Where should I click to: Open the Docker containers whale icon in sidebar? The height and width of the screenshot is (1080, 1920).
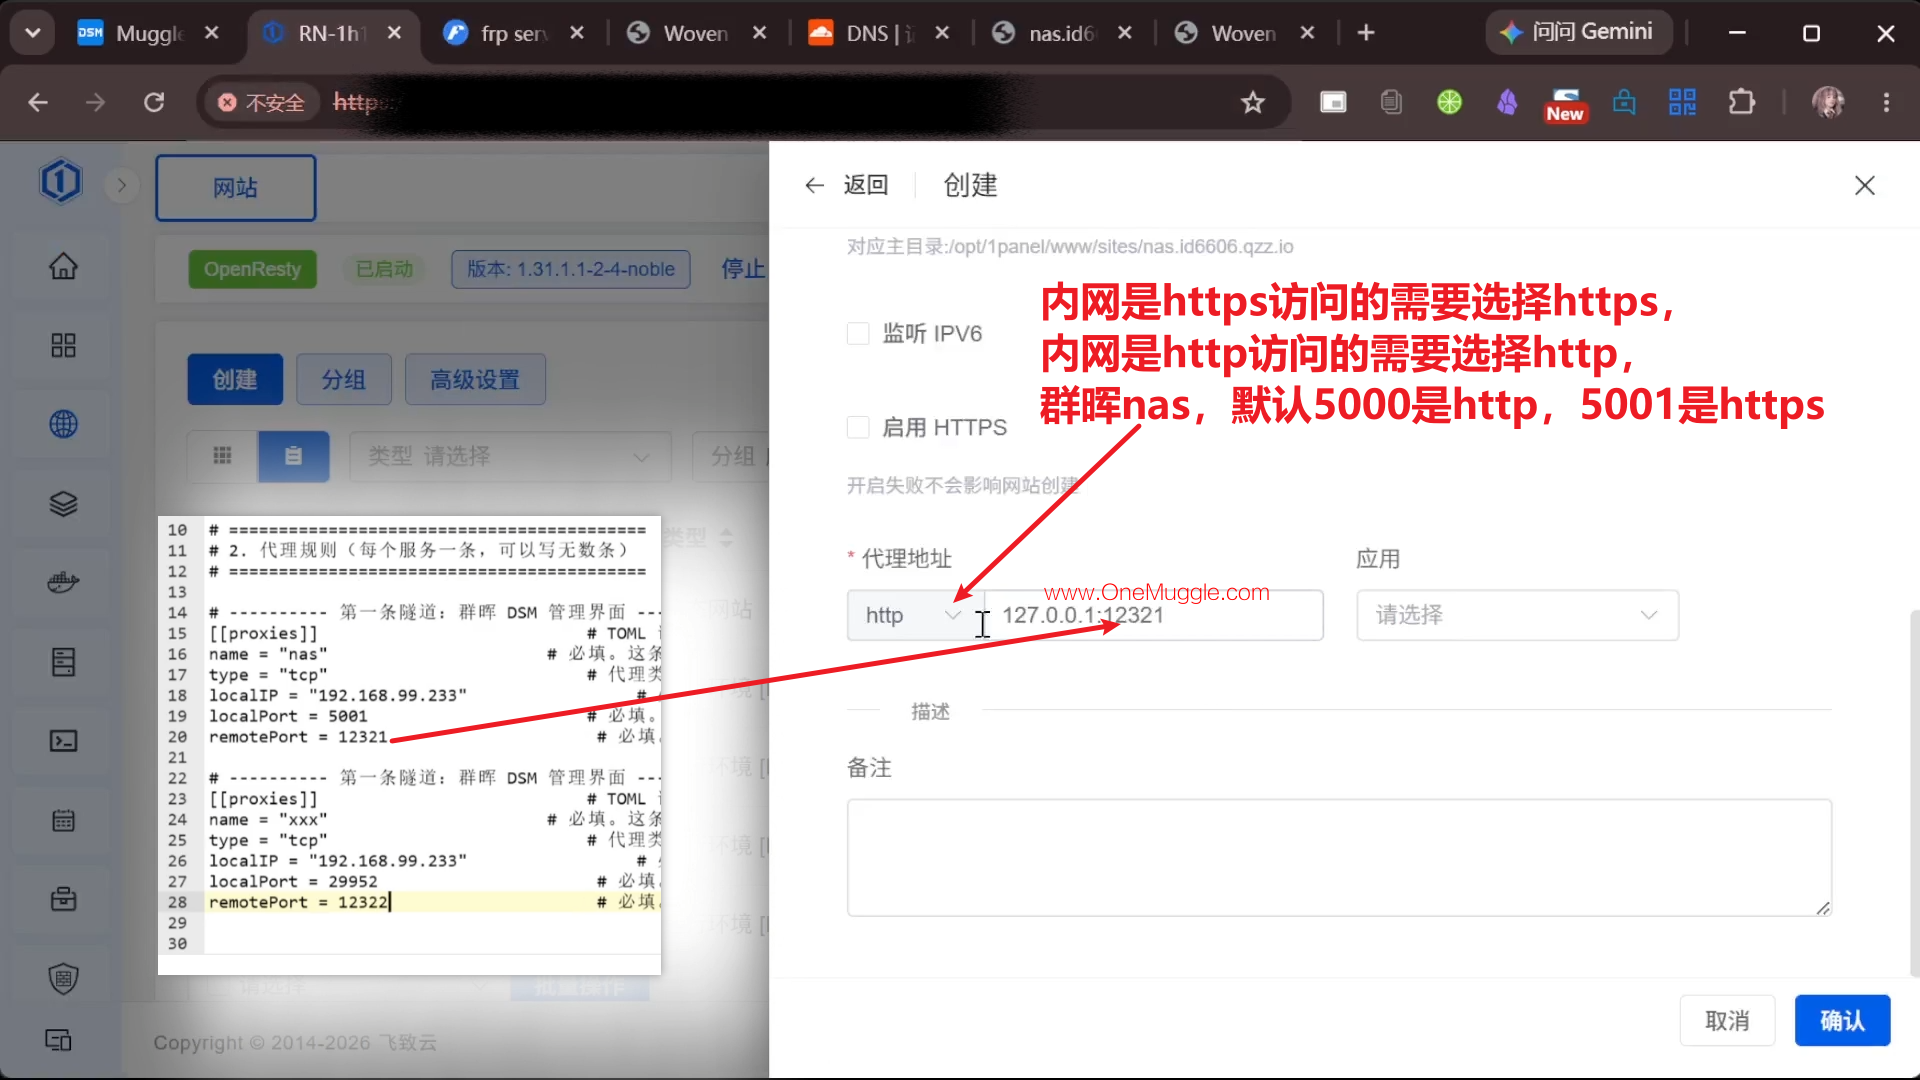63,582
